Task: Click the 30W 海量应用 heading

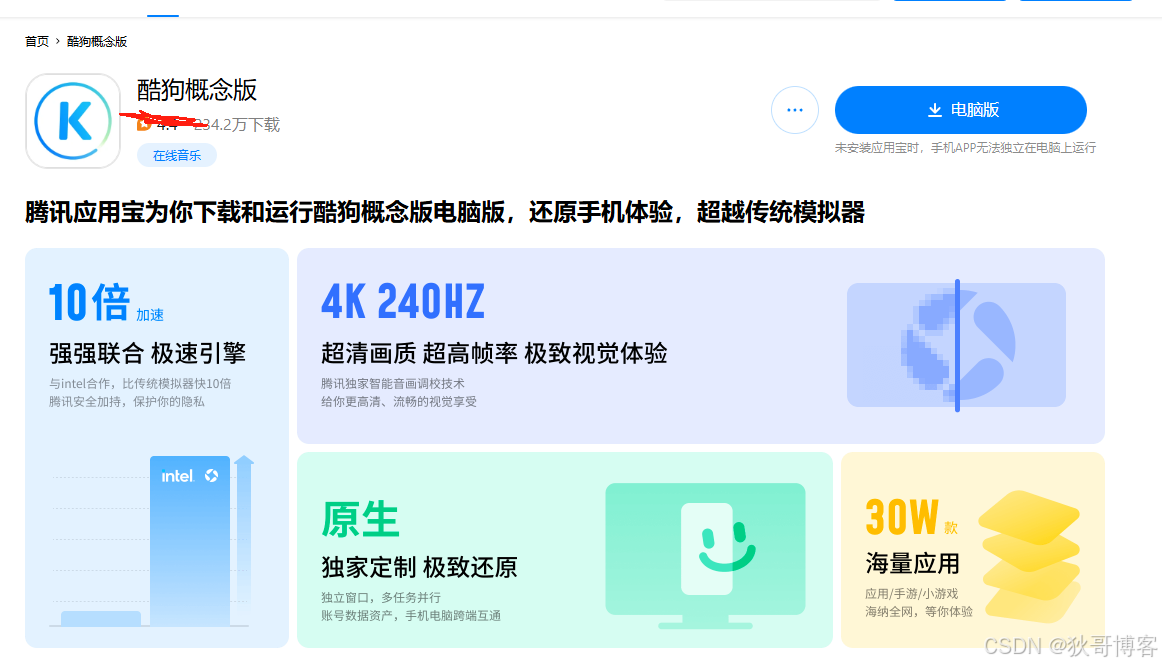Action: (x=912, y=536)
